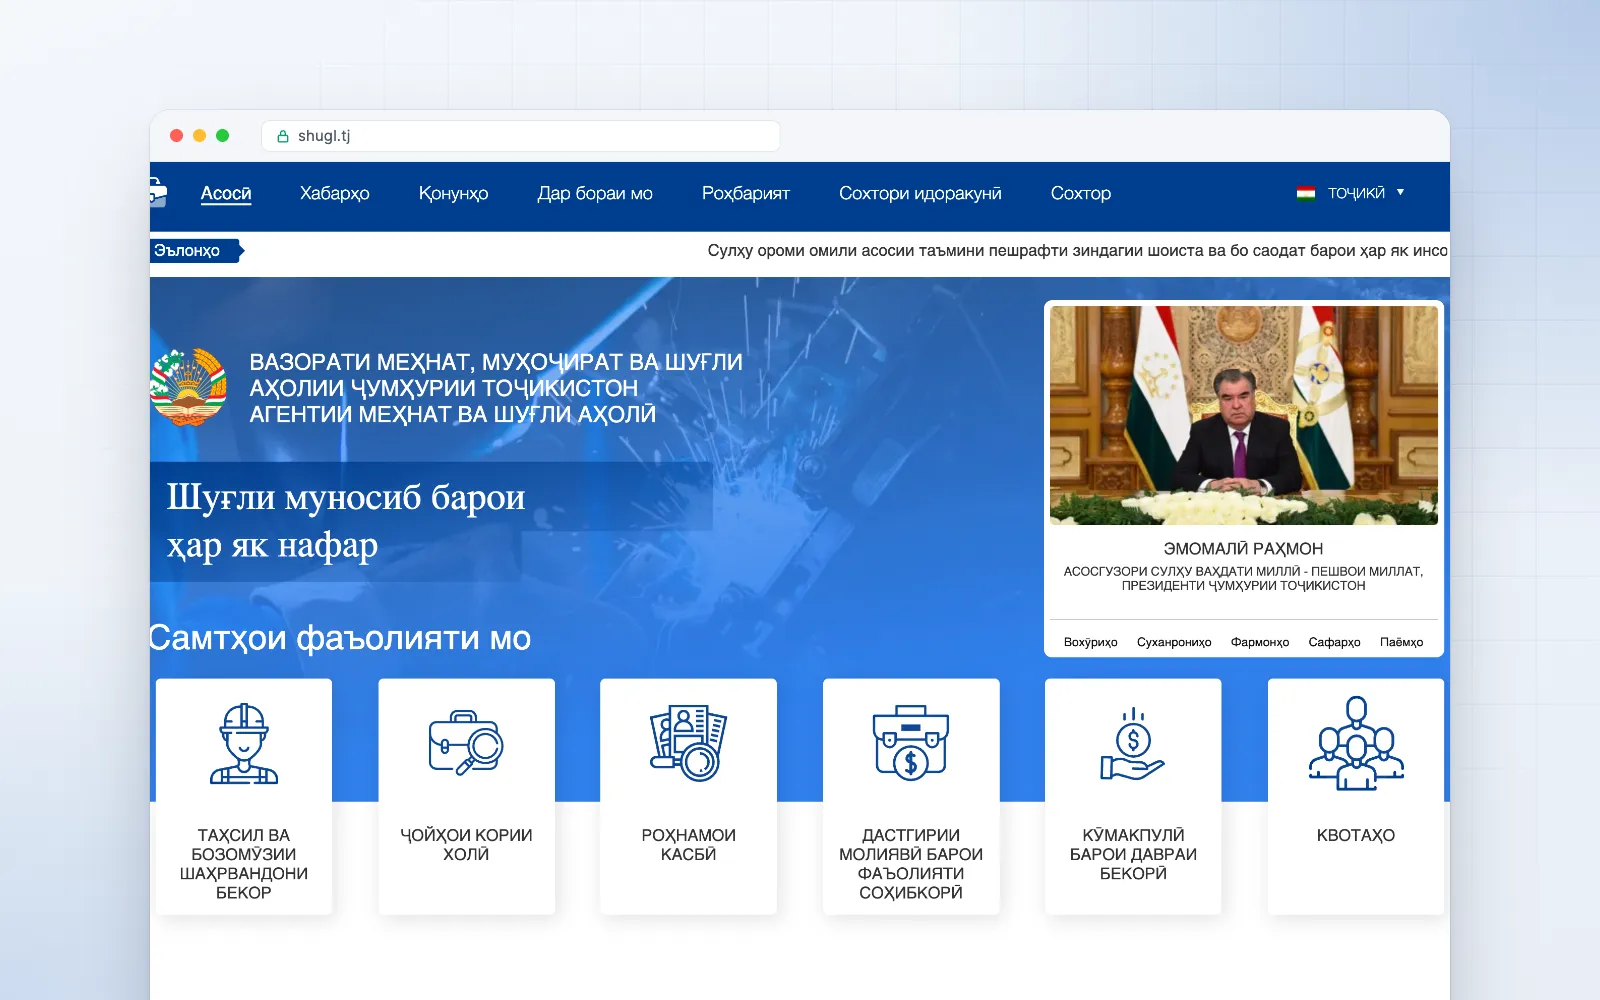This screenshot has height=1000, width=1600.
Task: Open the Сохтори идоракунӣ menu item
Action: point(920,193)
